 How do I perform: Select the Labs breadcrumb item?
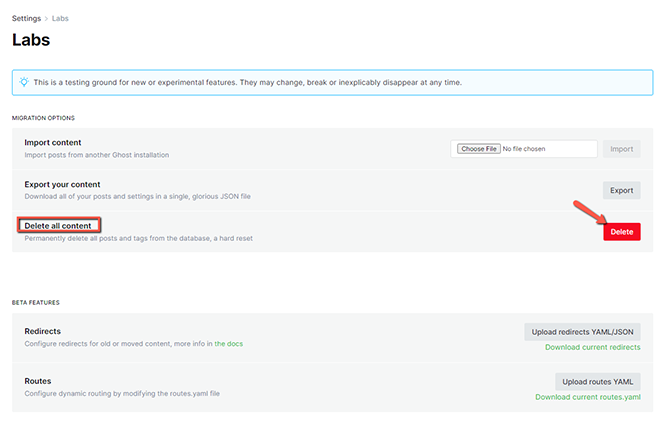60,18
